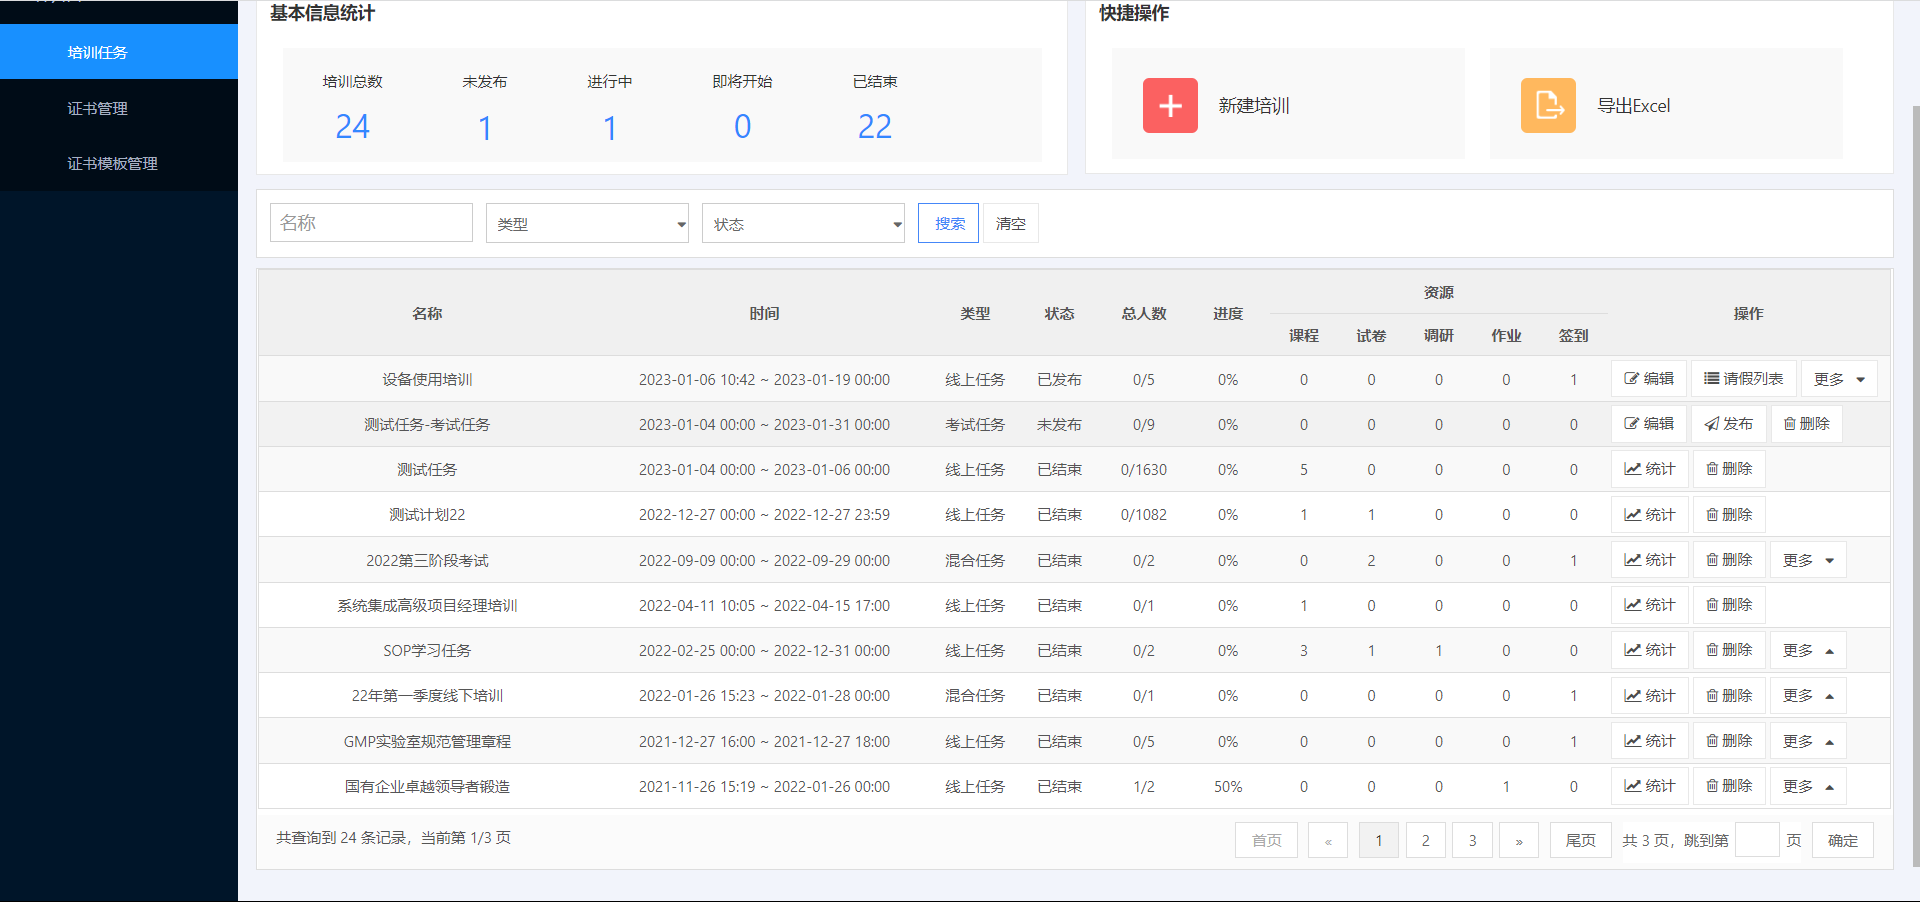The image size is (1920, 902).
Task: View statistics for 22年第一季度线下培训
Action: click(x=1650, y=696)
